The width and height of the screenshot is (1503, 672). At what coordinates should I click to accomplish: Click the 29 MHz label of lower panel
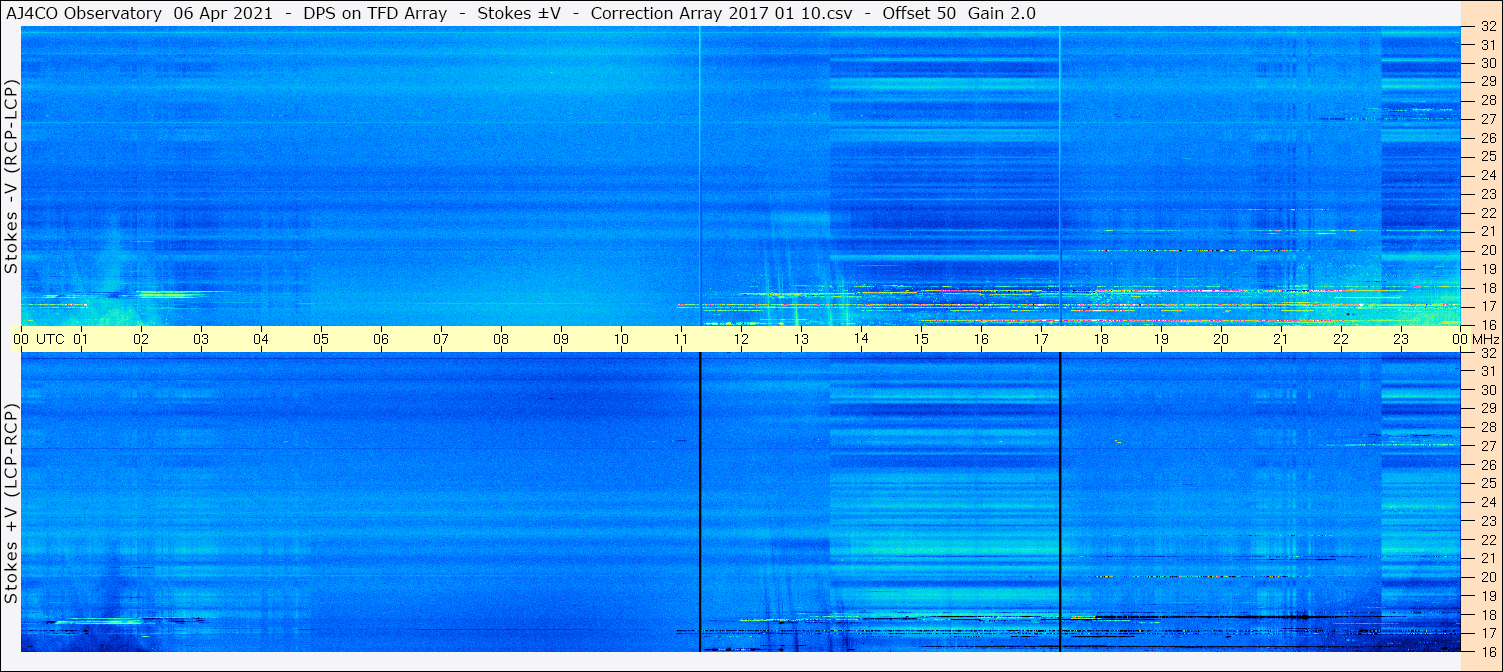(1487, 409)
